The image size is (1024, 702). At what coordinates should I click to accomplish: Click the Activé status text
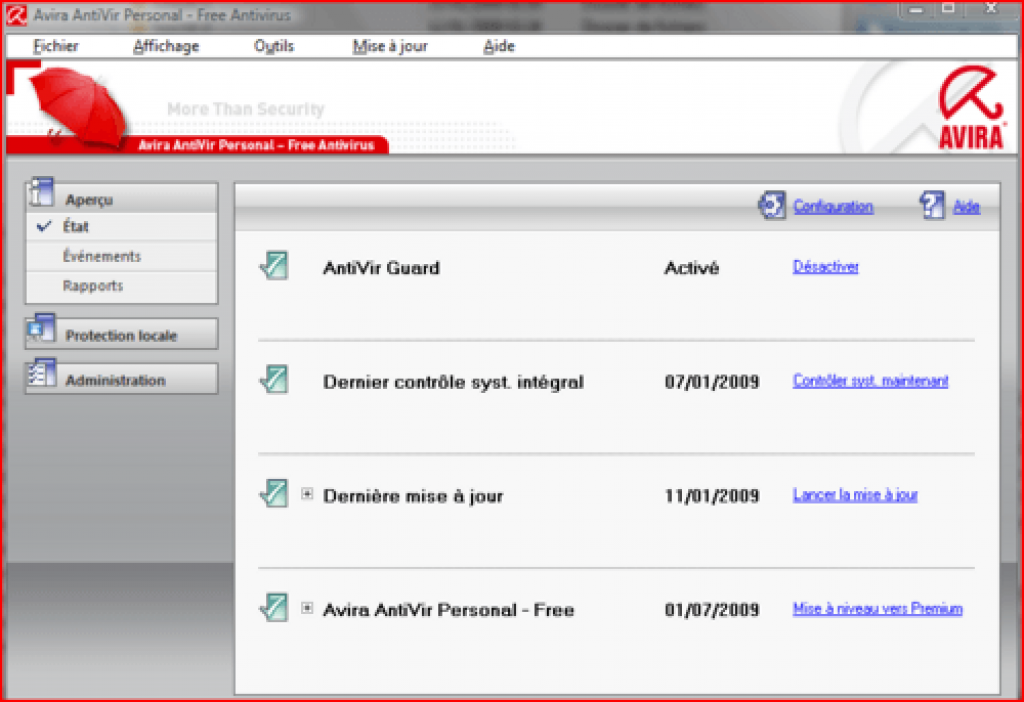692,268
